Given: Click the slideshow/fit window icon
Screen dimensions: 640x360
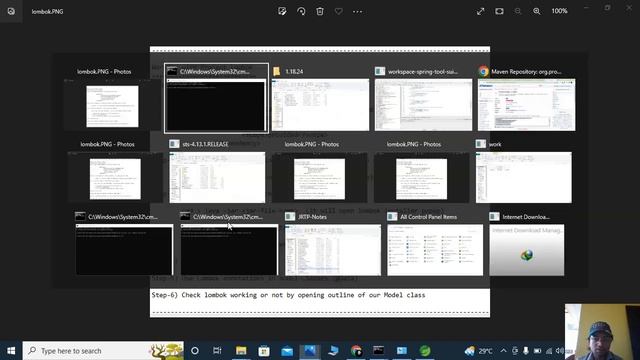Looking at the screenshot, I should (499, 11).
